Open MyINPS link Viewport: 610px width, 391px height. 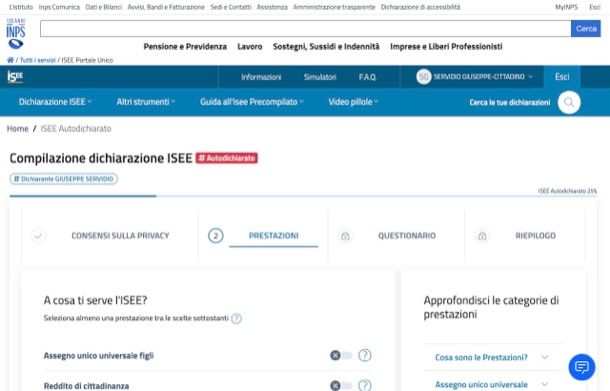[x=566, y=7]
